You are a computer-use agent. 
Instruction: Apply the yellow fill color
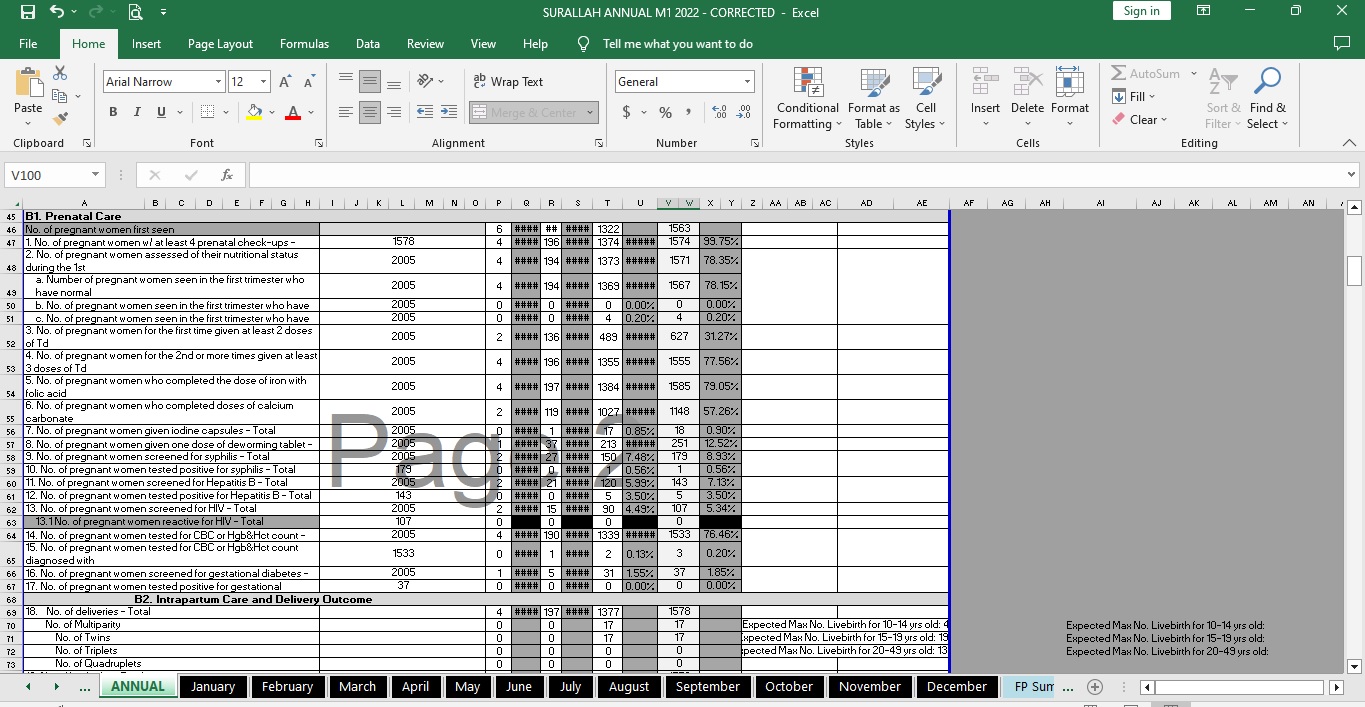click(x=254, y=112)
